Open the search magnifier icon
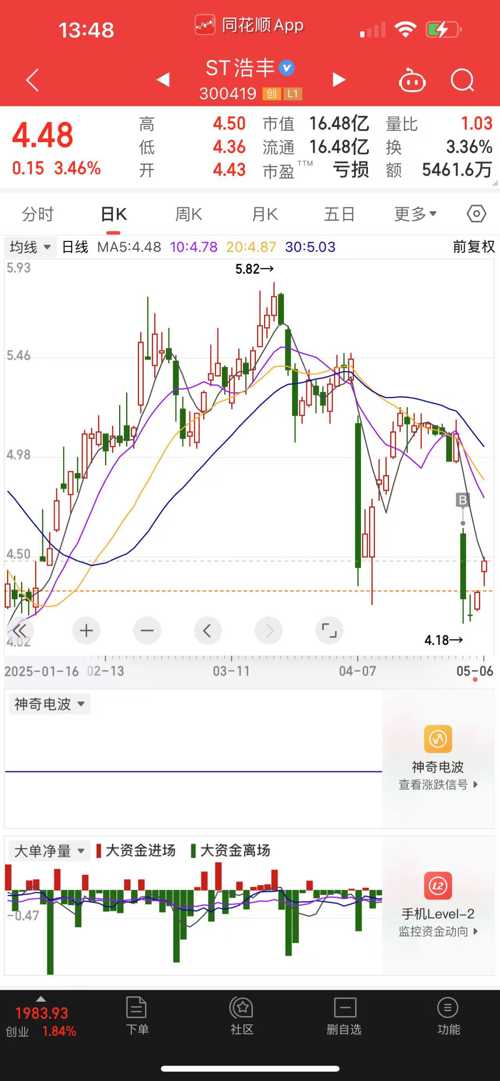500x1081 pixels. (x=463, y=81)
